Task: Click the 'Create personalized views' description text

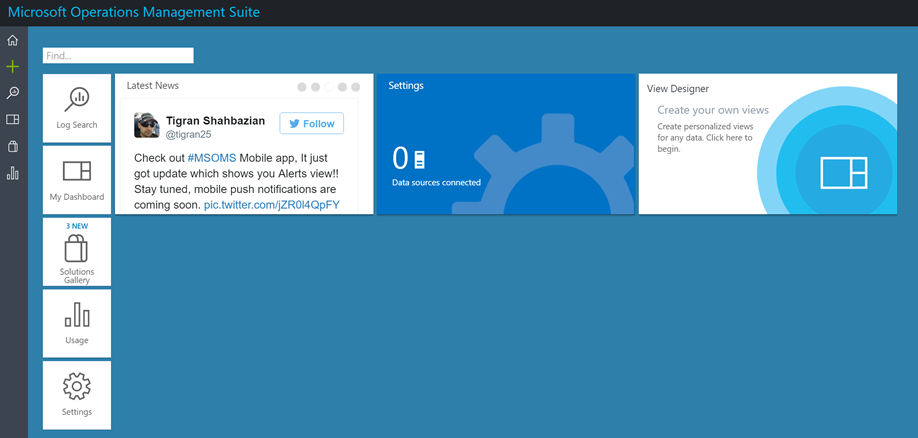Action: (x=705, y=138)
